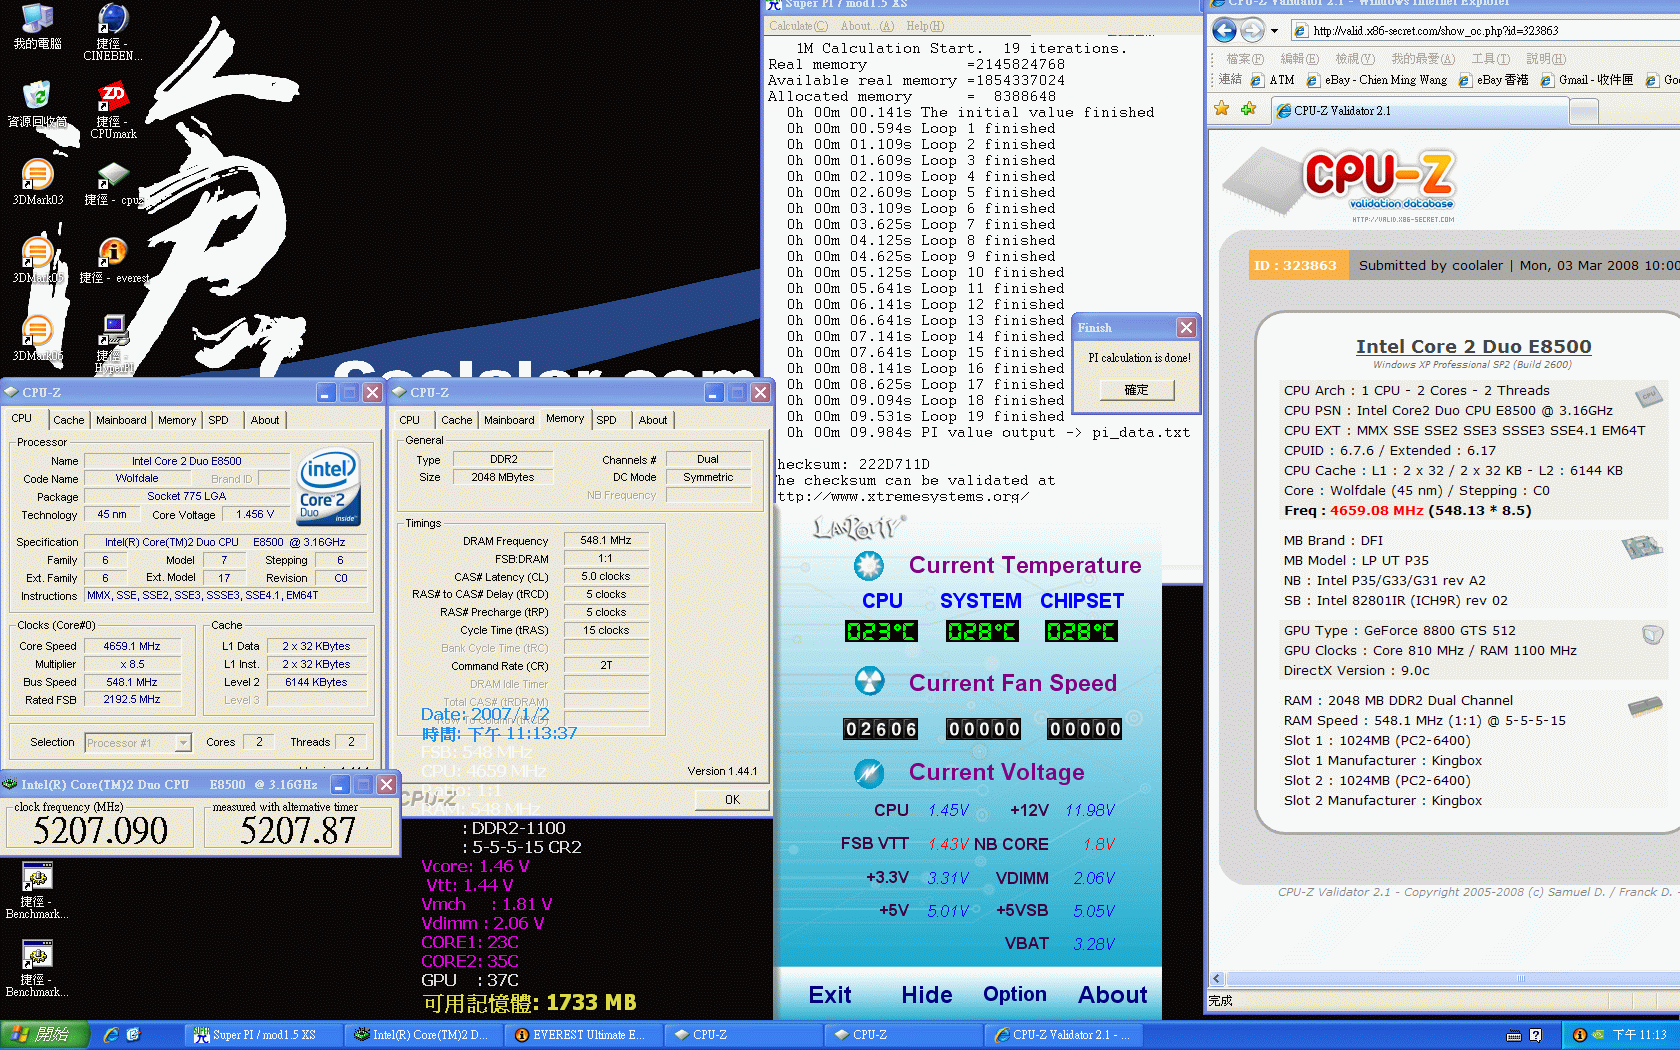Click the NVIDIA icon in the system tray

pos(1598,1035)
